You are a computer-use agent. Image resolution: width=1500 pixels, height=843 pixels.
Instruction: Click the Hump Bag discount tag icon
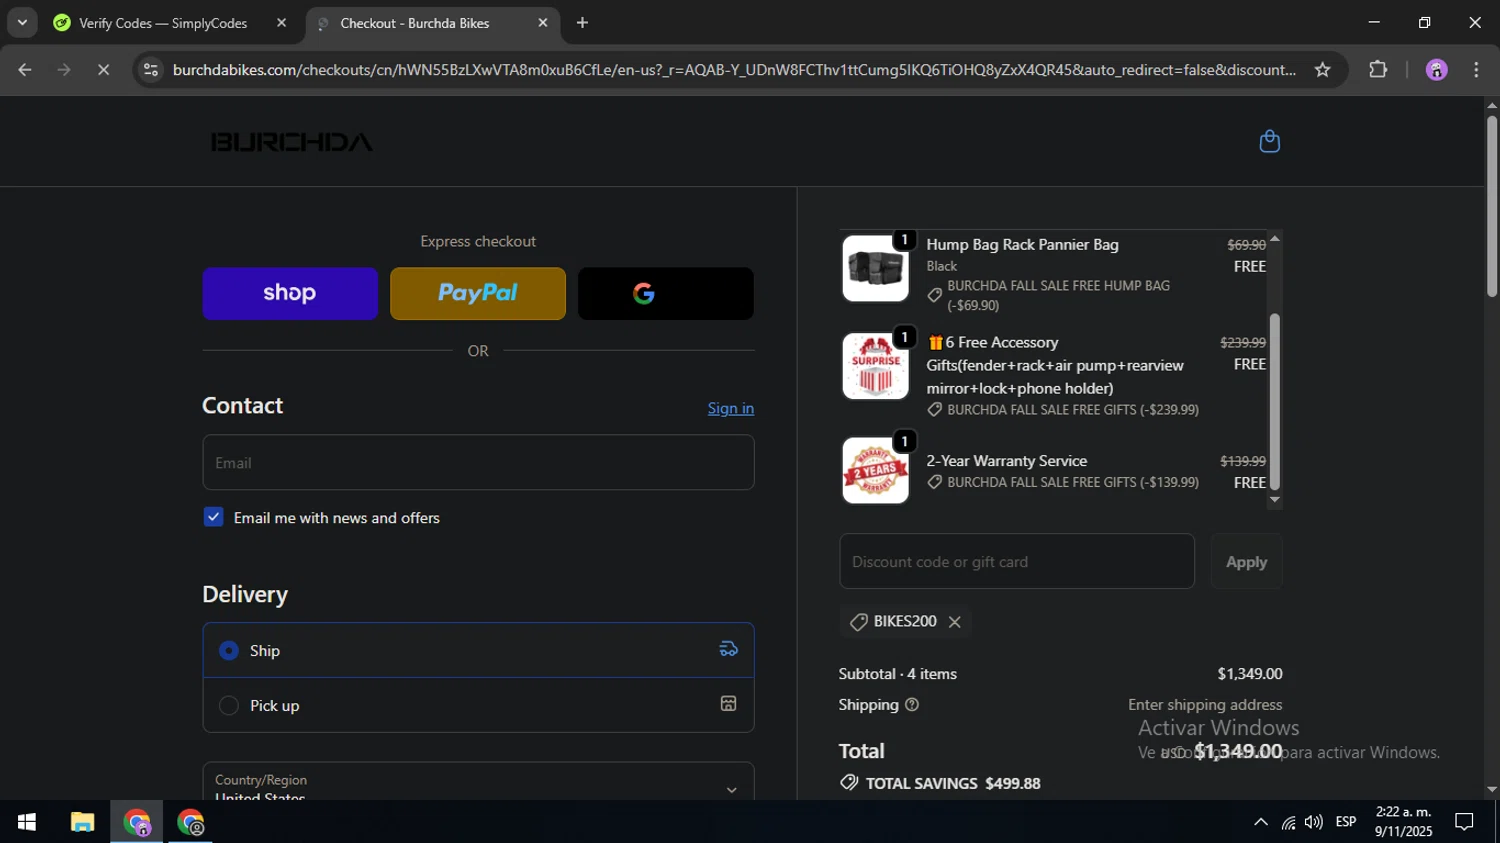[x=935, y=295]
